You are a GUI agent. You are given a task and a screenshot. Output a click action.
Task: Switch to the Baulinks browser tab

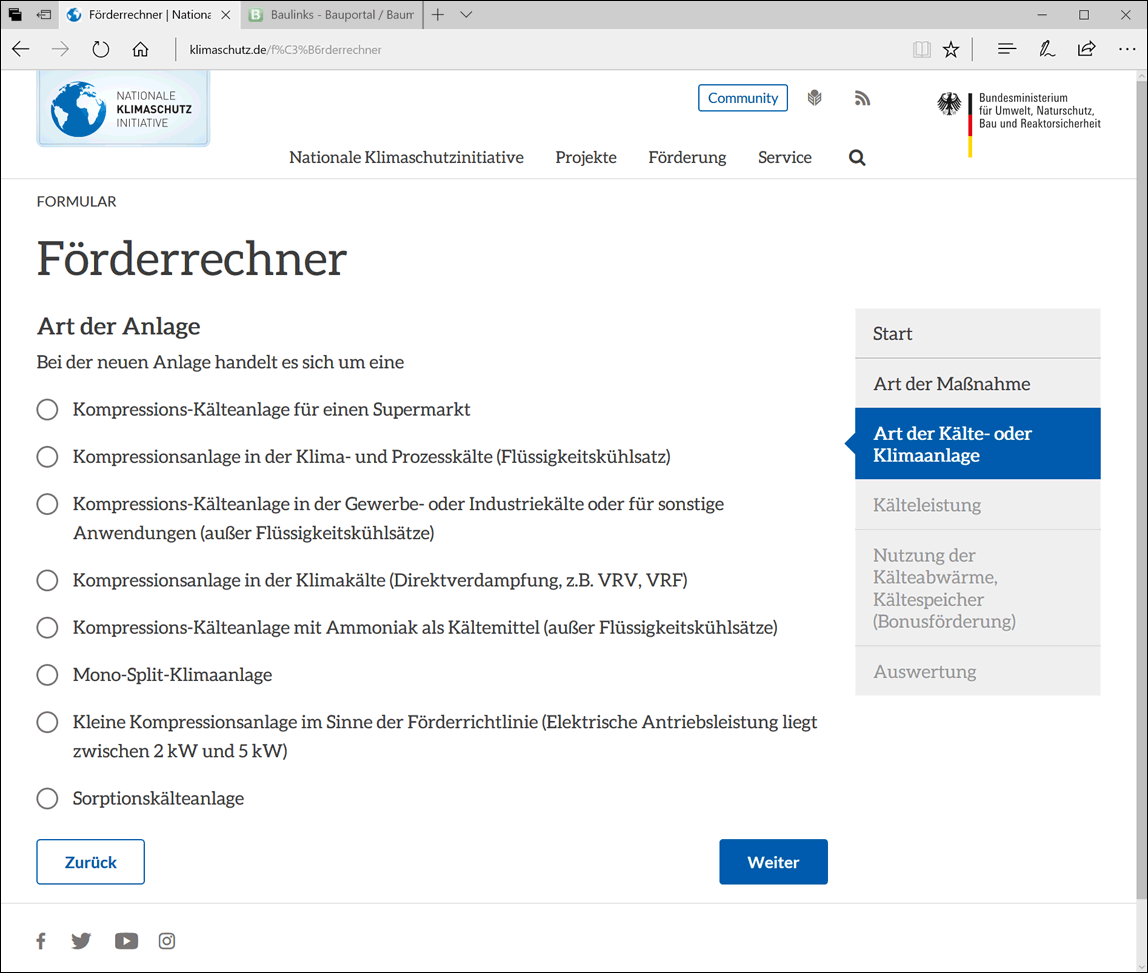tap(332, 15)
